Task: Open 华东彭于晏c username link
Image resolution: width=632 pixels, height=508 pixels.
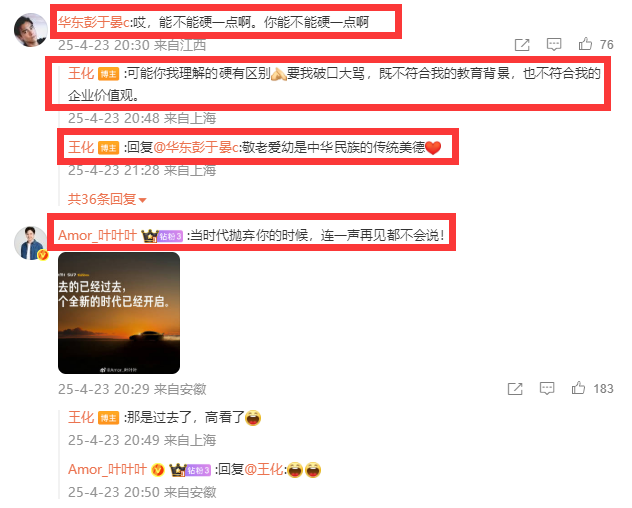Action: tap(94, 22)
